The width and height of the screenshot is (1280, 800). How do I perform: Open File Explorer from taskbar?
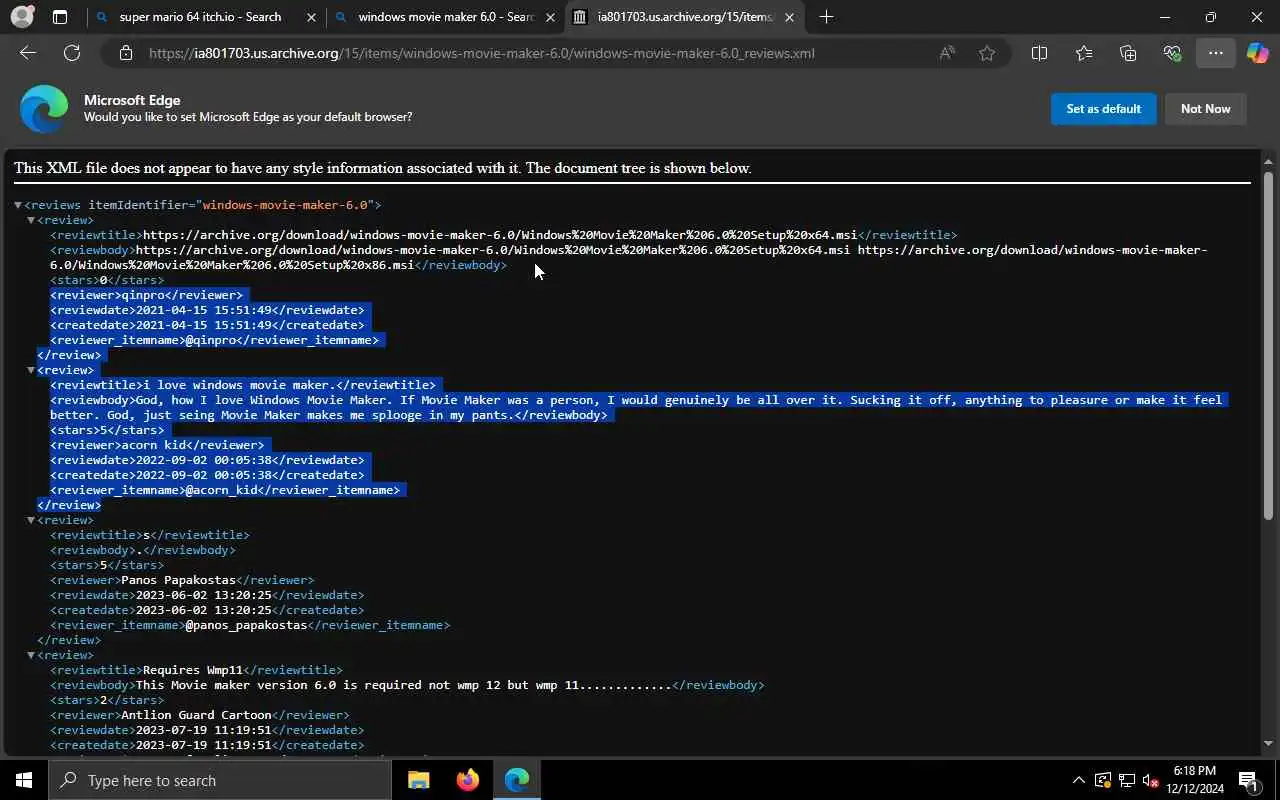coord(419,780)
